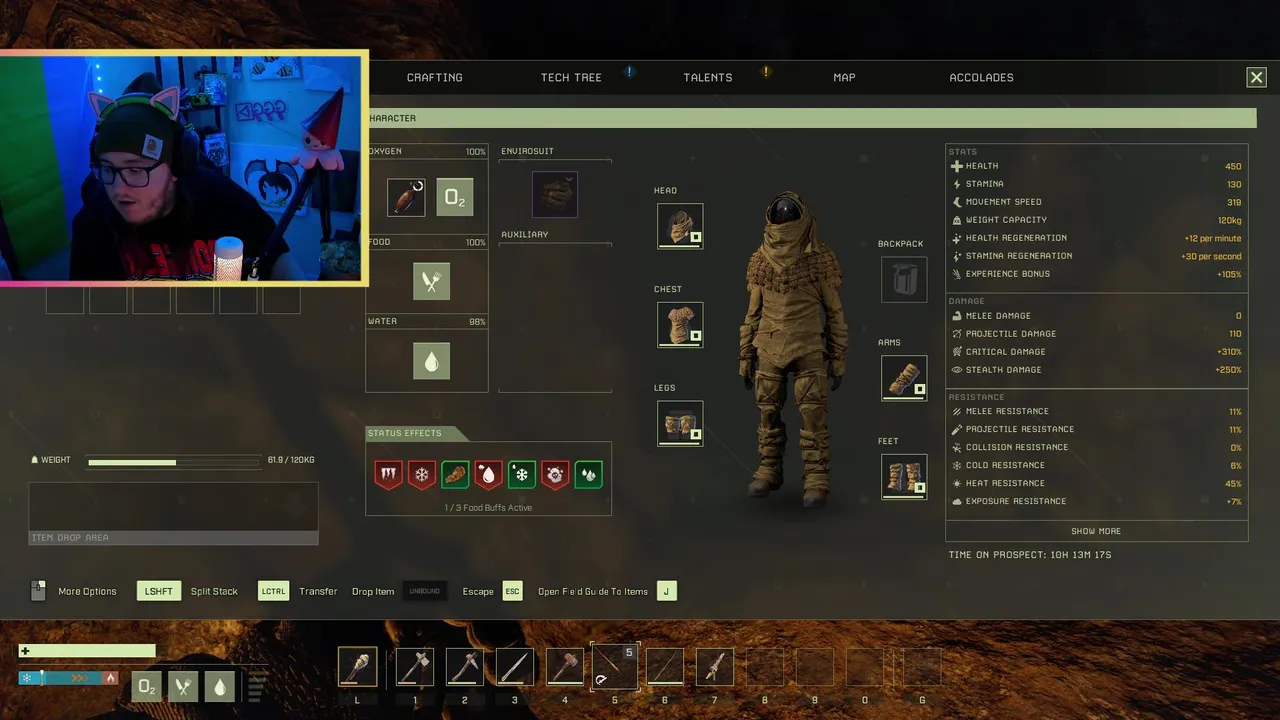Select the oxygen O2 slot icon

(x=455, y=198)
